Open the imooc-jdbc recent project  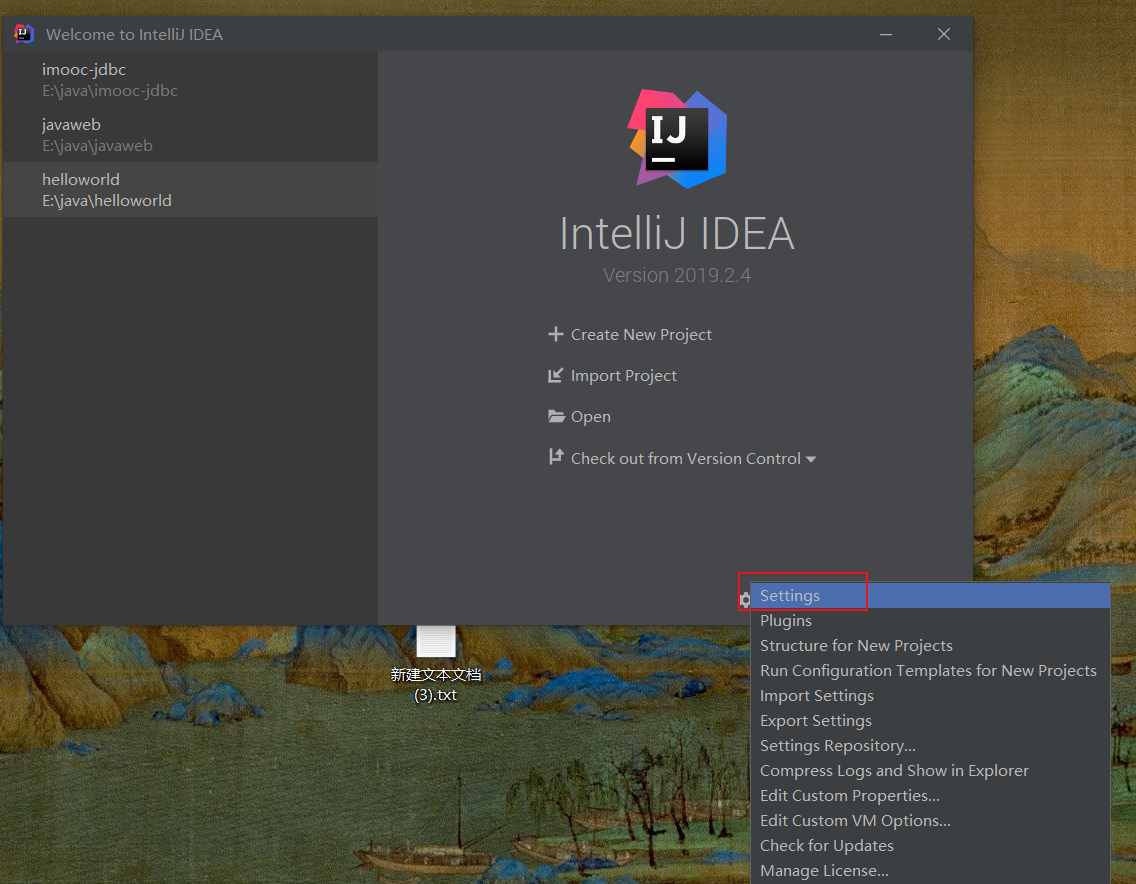(190, 80)
